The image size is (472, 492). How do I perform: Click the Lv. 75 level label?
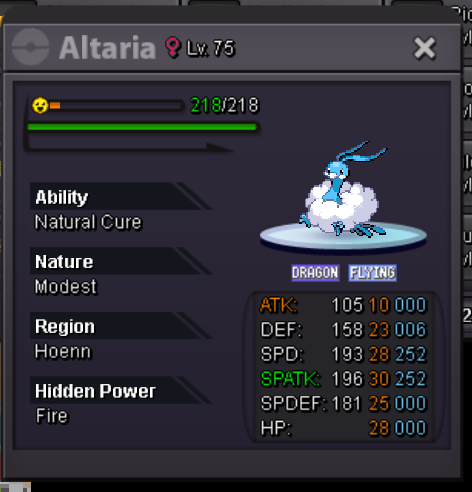[x=211, y=48]
